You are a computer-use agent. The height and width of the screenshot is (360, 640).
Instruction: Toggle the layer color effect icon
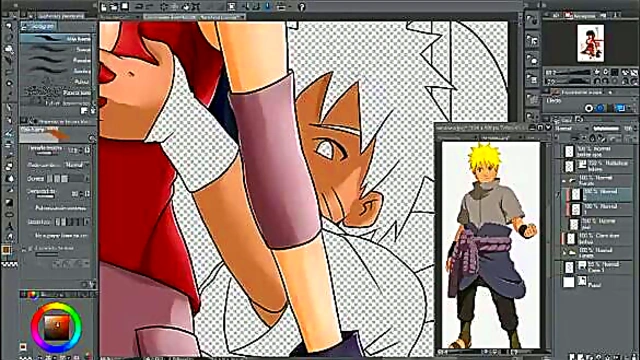click(x=620, y=108)
